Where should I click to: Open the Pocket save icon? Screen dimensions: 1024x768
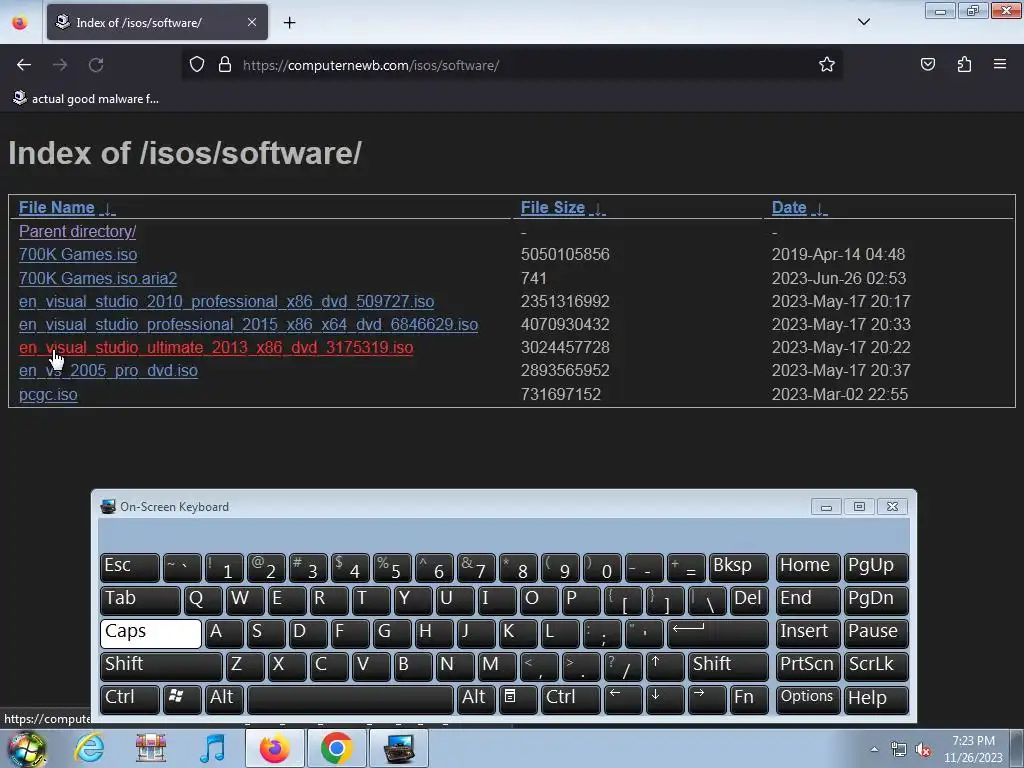pos(927,65)
